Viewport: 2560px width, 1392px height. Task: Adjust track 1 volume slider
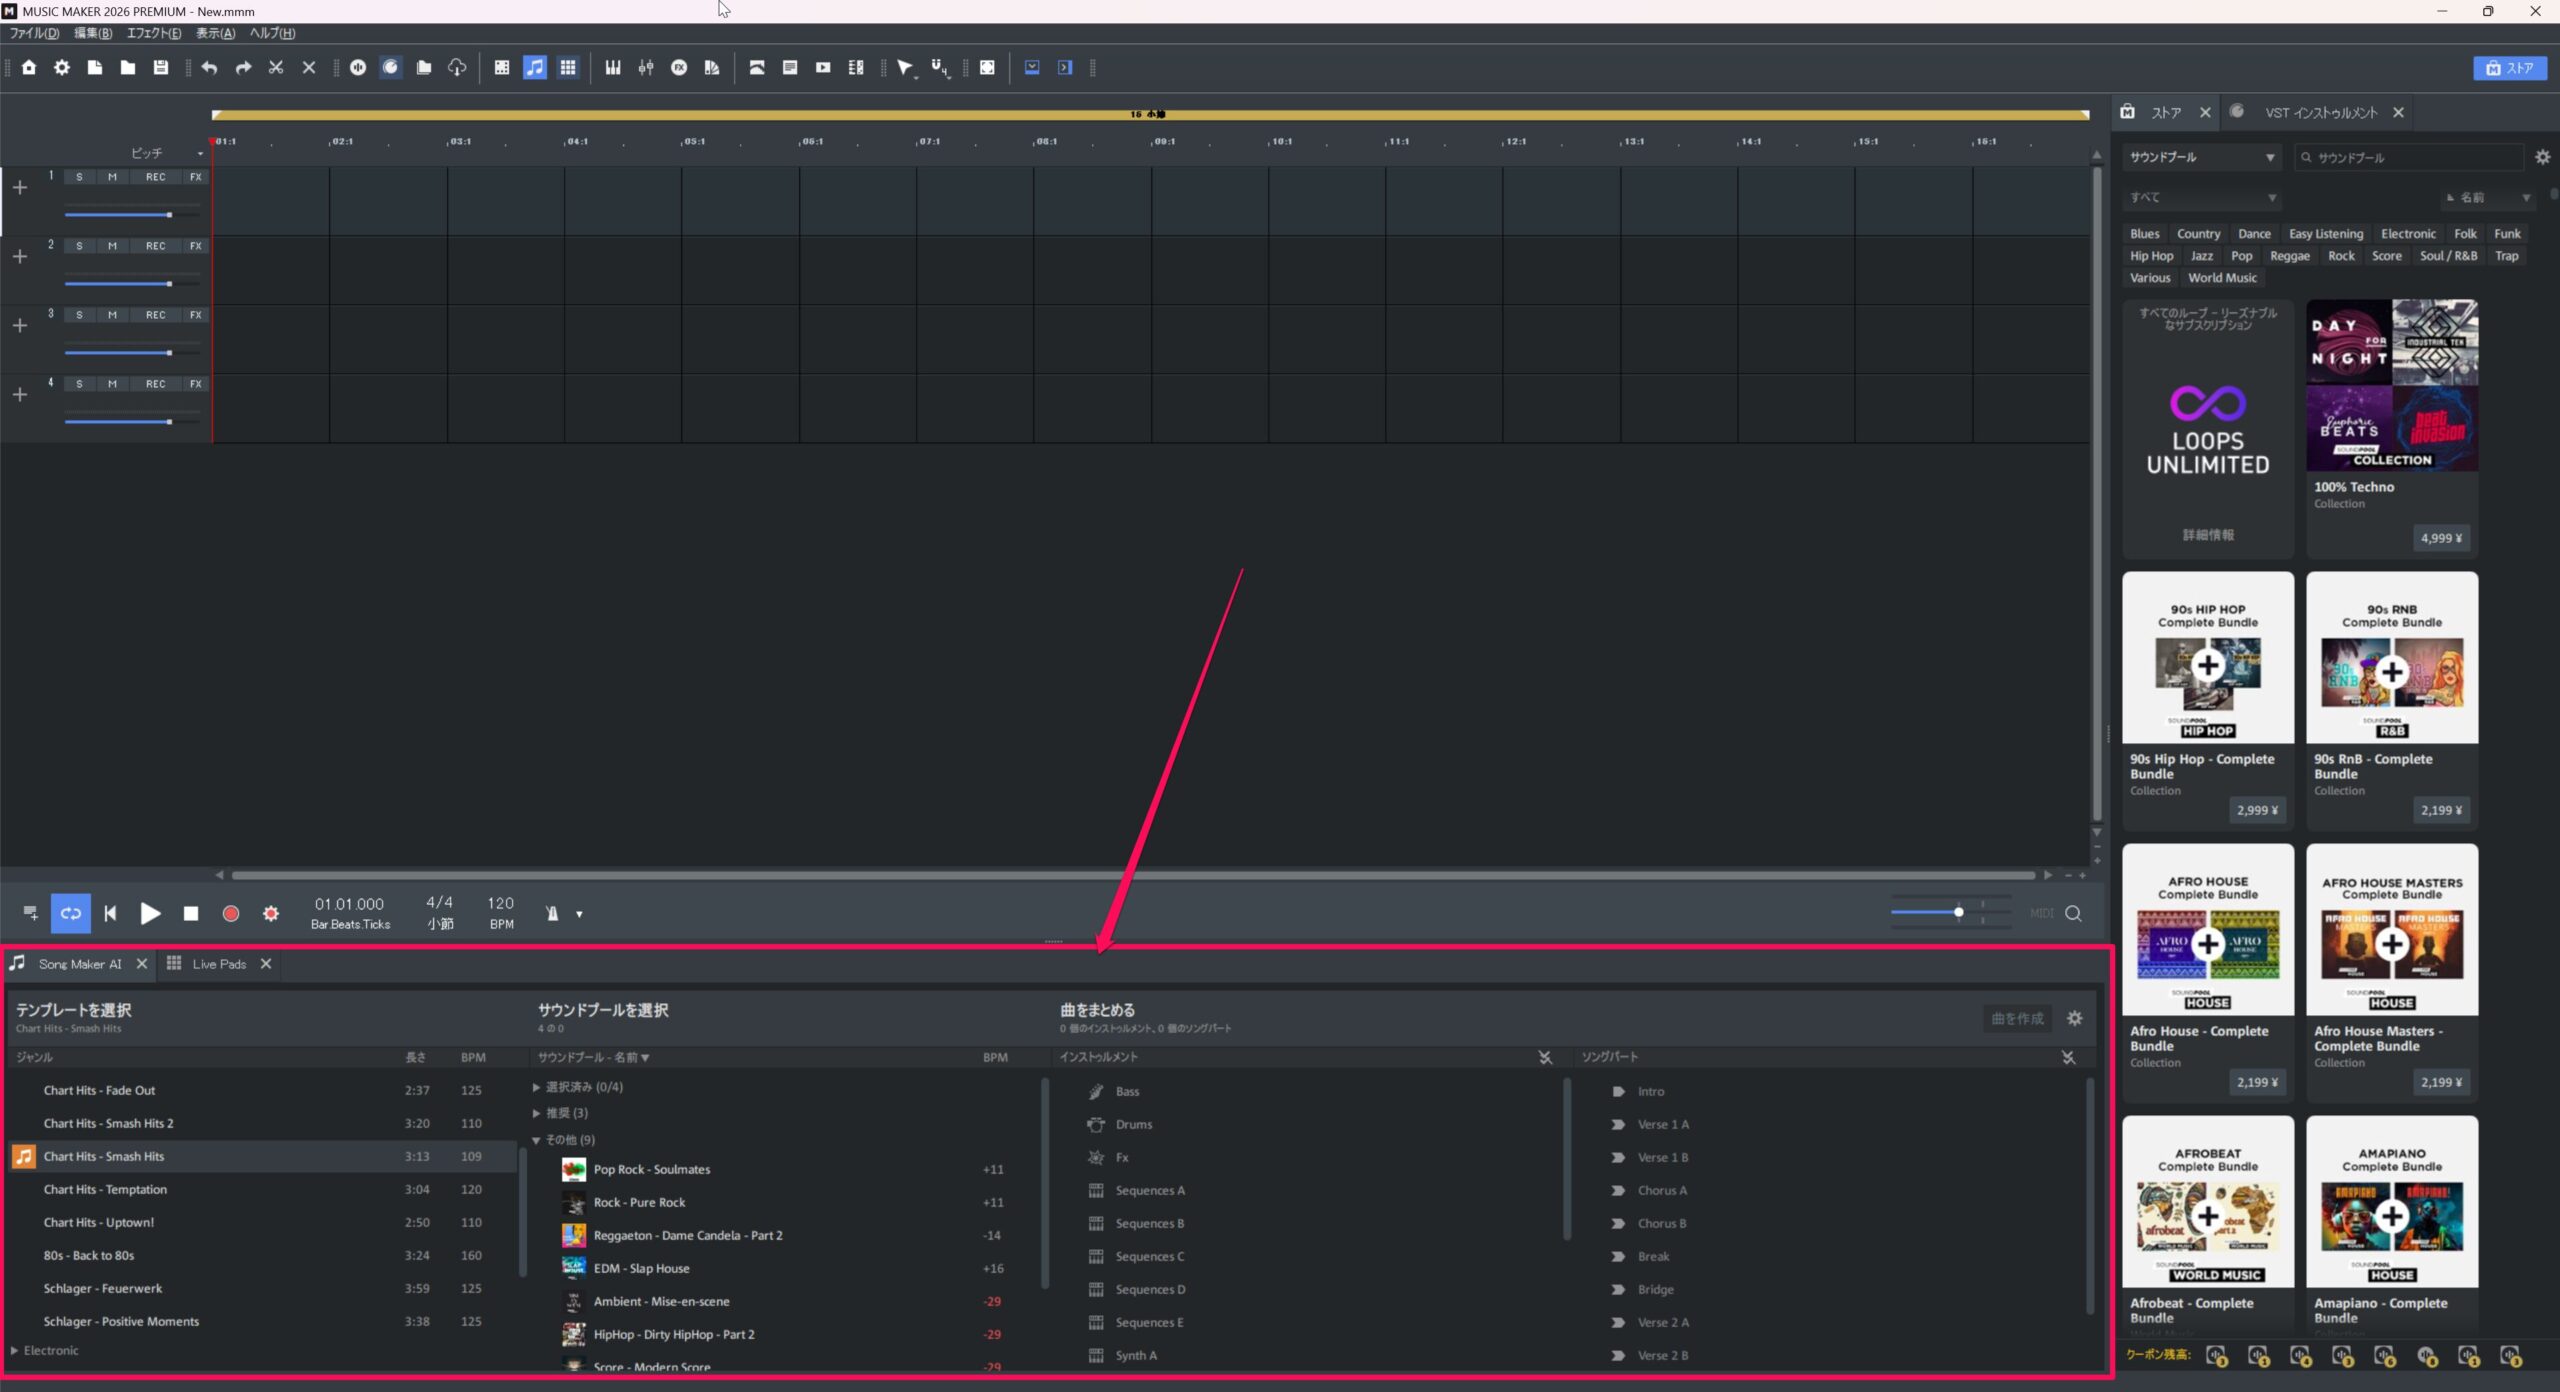pos(132,215)
